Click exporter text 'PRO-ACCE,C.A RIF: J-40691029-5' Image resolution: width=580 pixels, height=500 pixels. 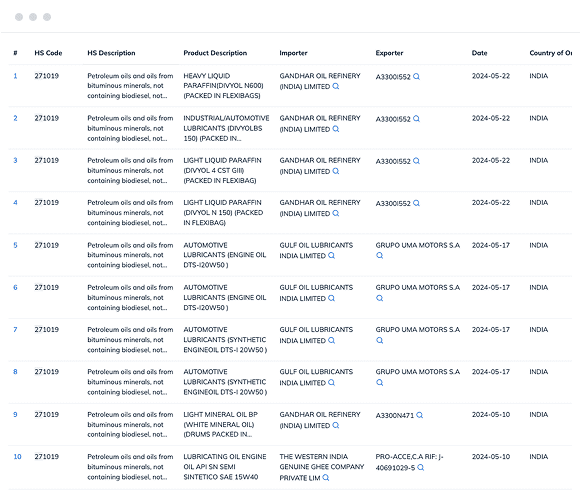[x=409, y=462]
